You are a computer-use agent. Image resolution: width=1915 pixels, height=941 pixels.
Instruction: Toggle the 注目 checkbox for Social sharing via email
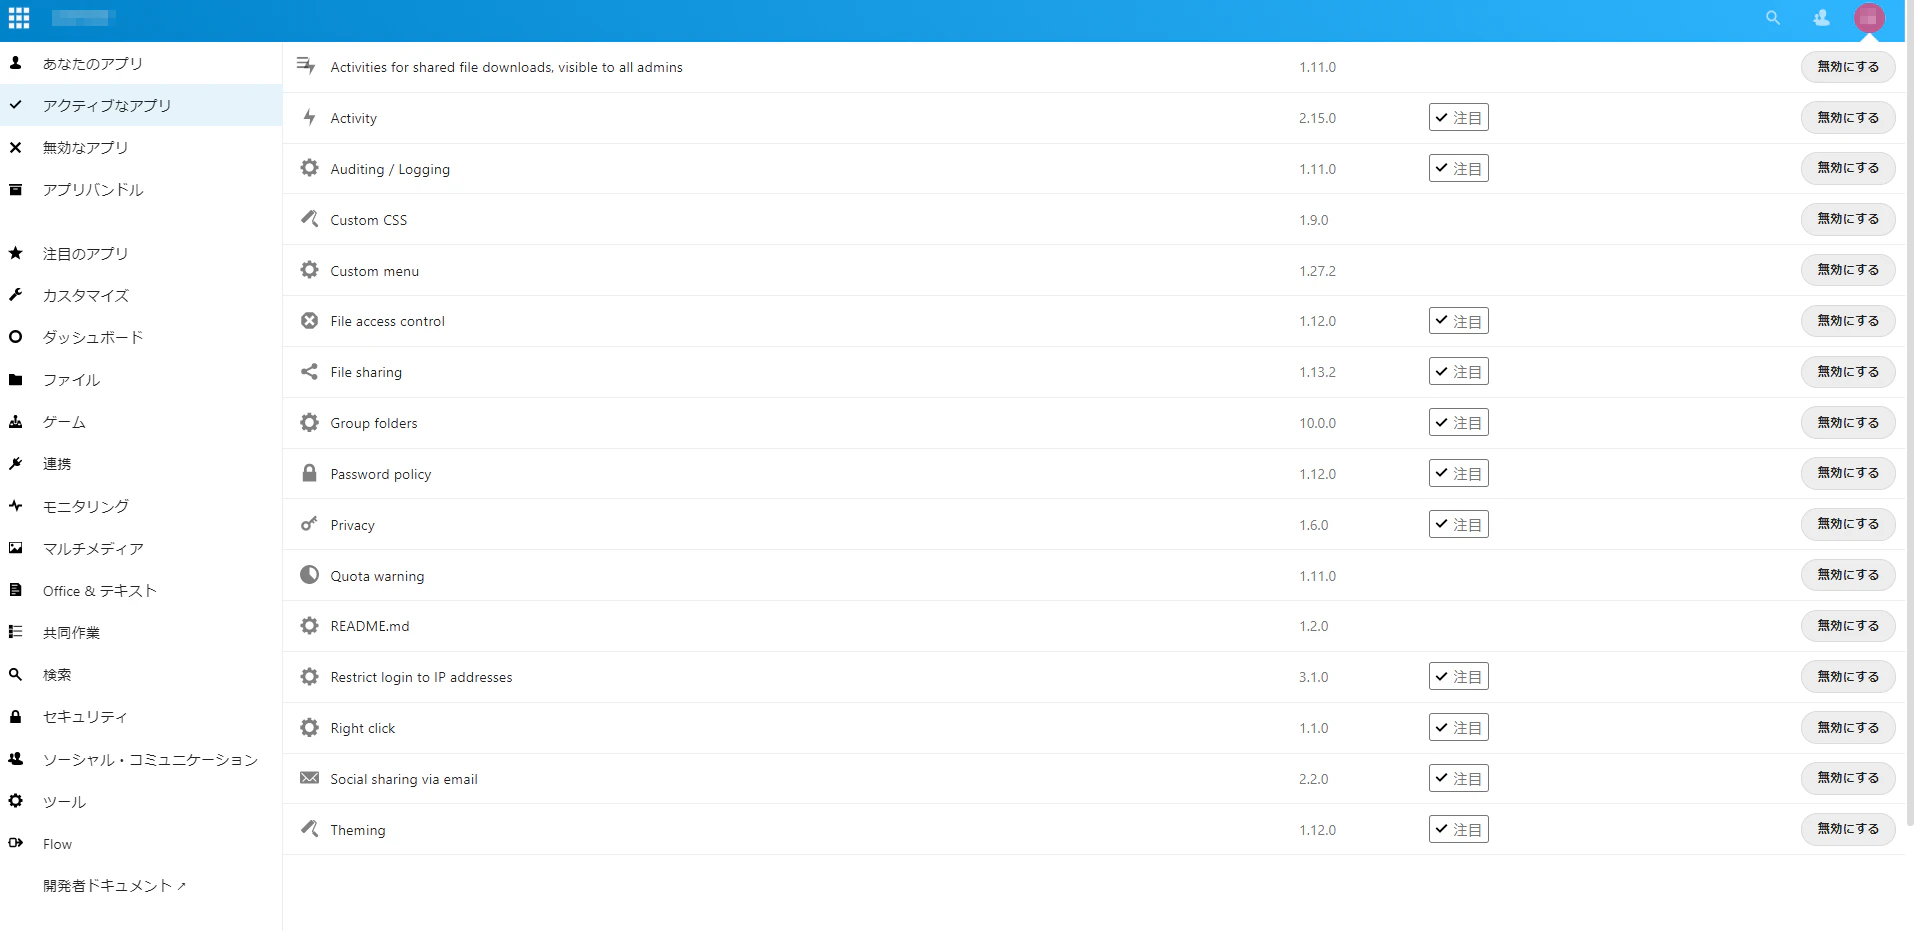pos(1458,778)
